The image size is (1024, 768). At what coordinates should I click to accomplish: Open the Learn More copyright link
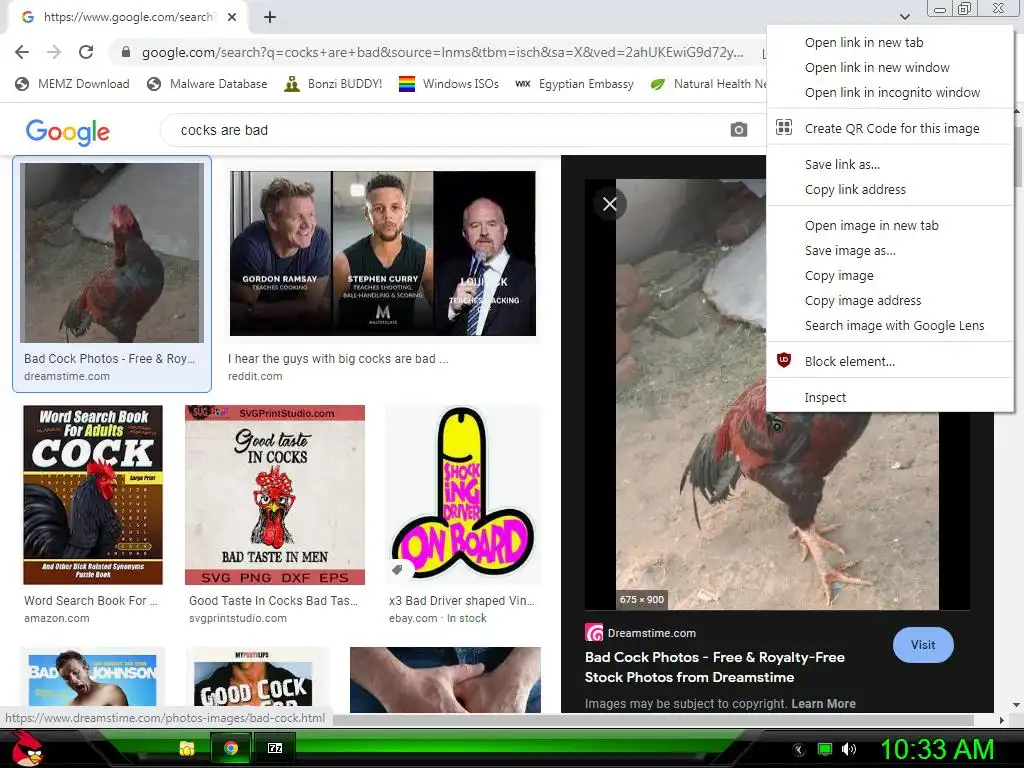823,703
